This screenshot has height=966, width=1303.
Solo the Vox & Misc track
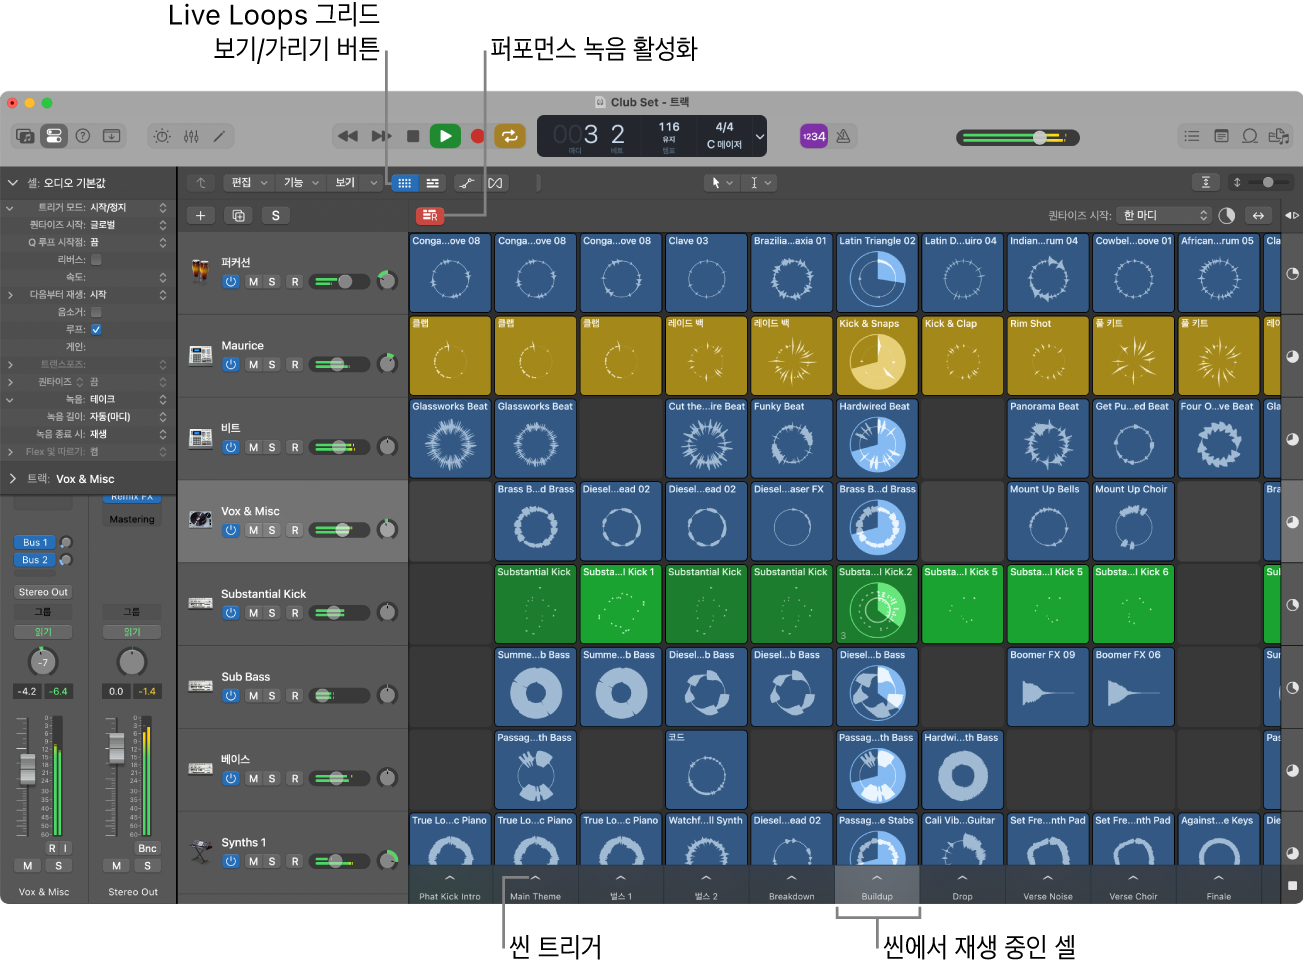point(272,530)
